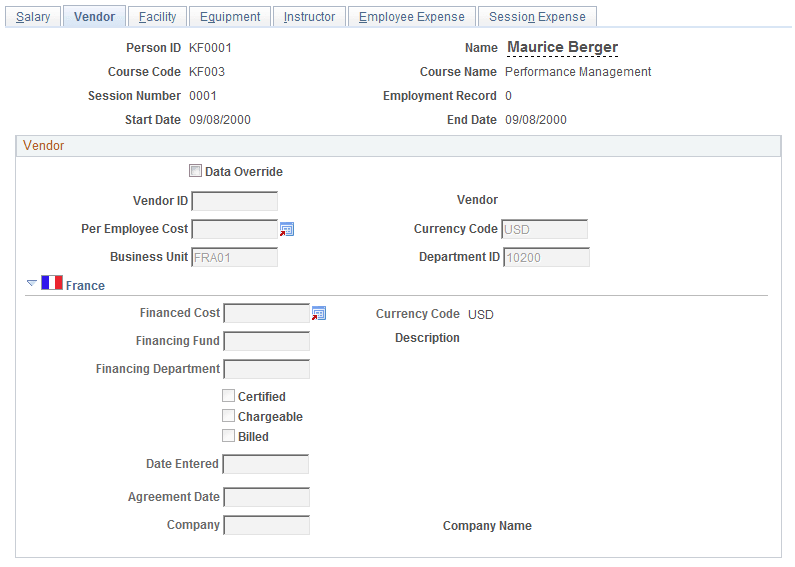The image size is (795, 567).
Task: Click the Maurice Berger name link
Action: click(562, 48)
